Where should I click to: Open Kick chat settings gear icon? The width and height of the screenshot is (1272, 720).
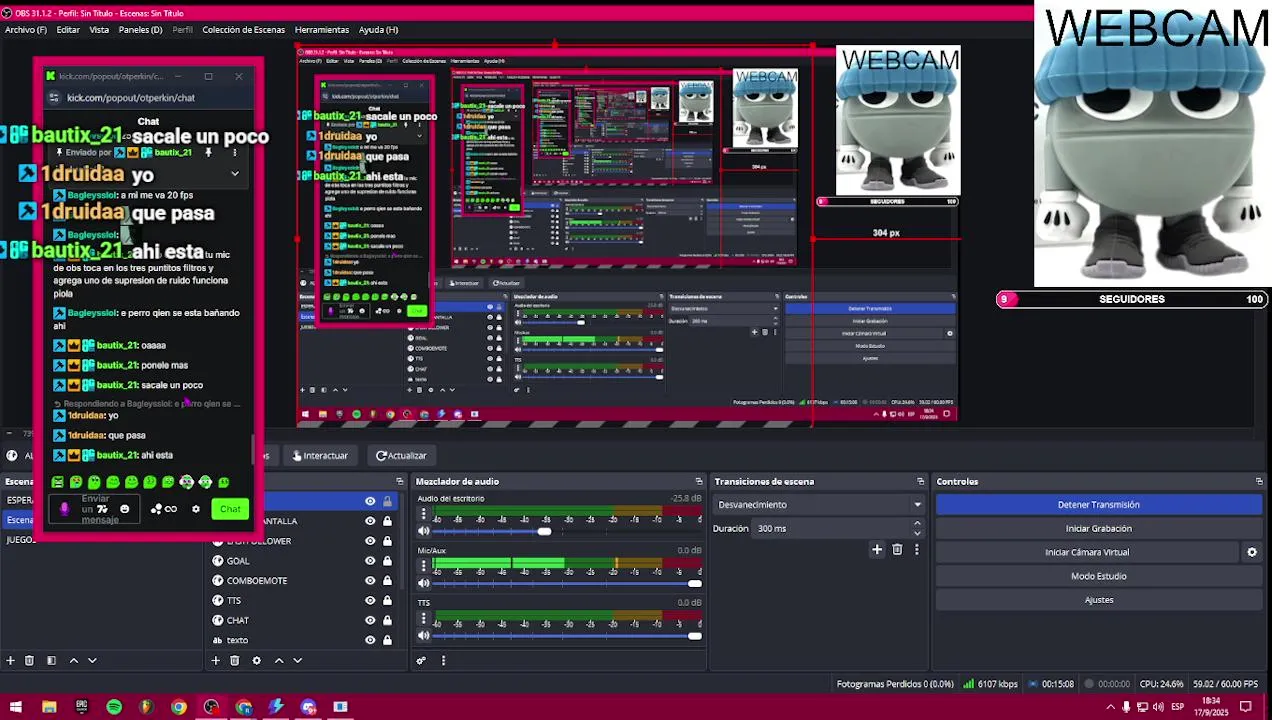coord(195,509)
